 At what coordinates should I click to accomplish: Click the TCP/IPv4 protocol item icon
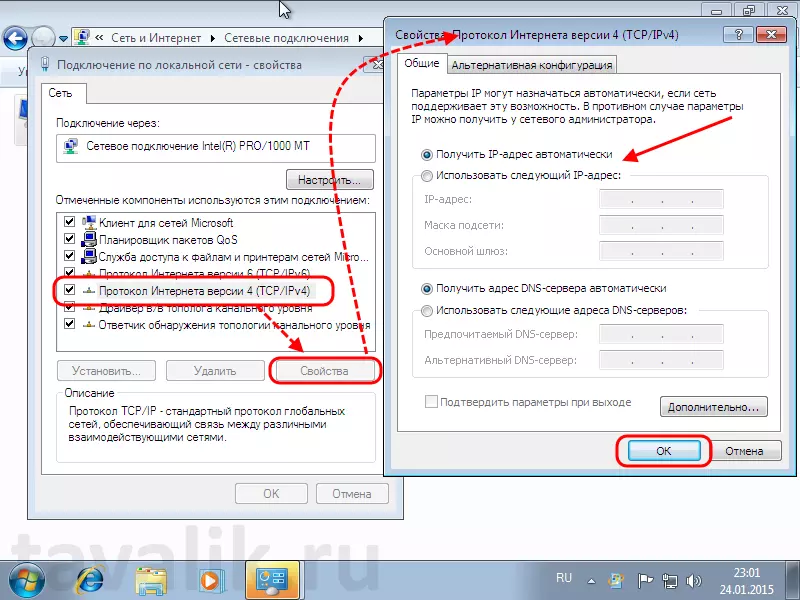(89, 291)
